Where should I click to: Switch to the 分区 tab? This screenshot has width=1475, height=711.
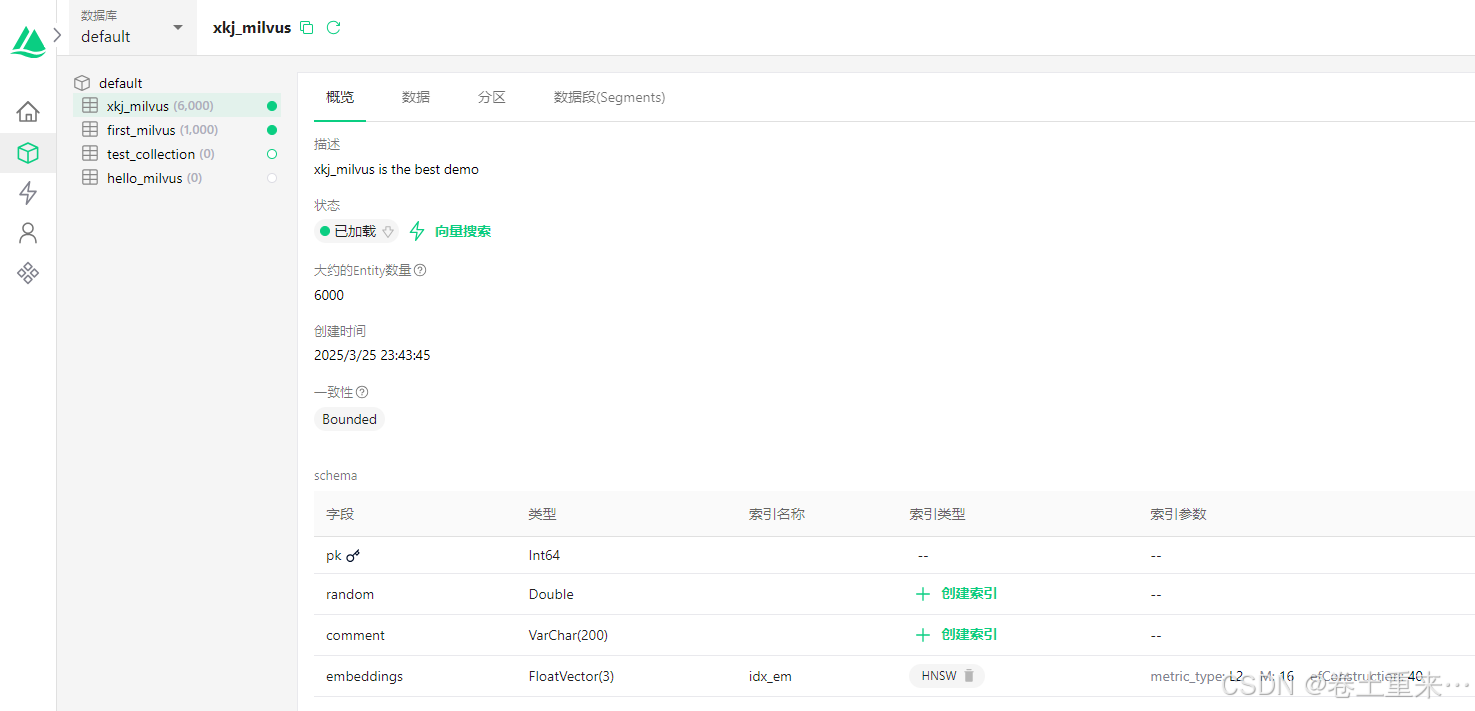(492, 97)
